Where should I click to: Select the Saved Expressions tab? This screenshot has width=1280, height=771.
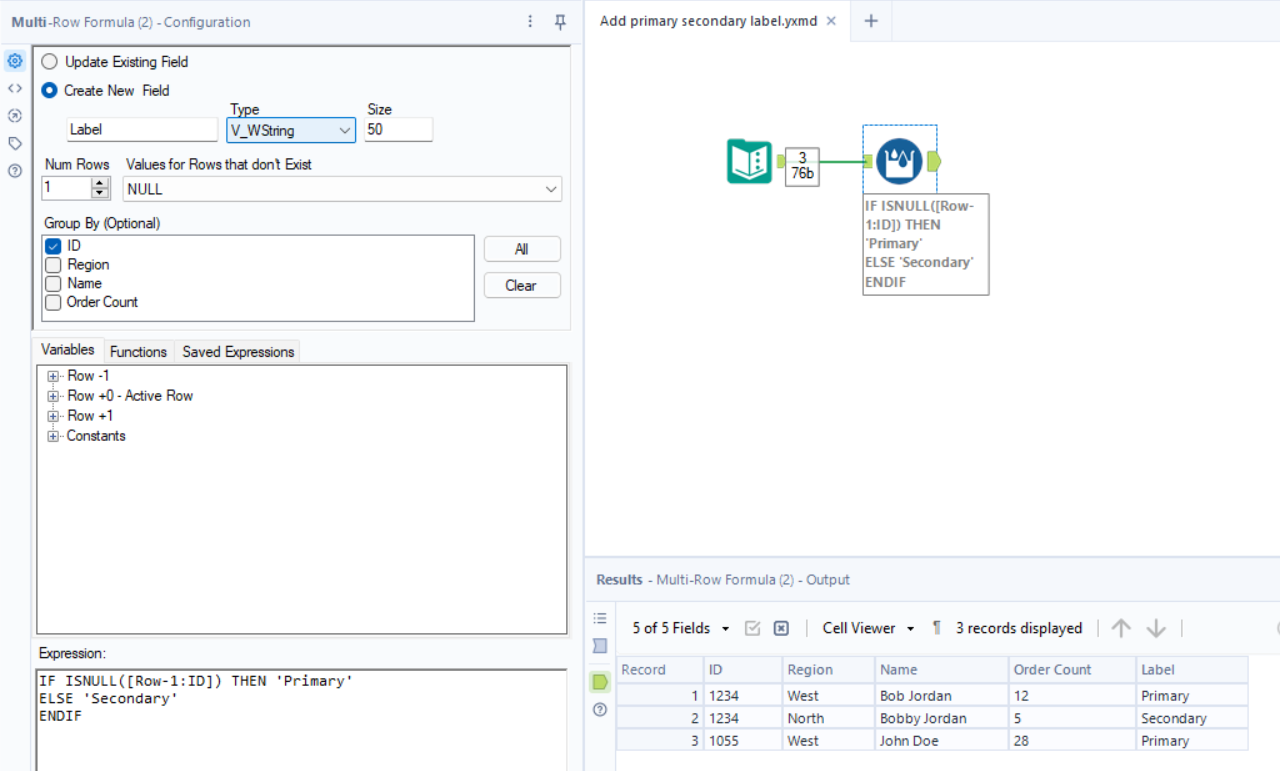coord(237,351)
